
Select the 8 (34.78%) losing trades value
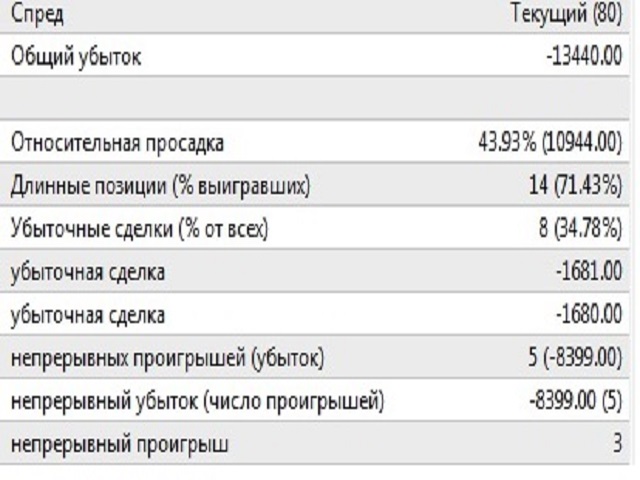coord(580,228)
